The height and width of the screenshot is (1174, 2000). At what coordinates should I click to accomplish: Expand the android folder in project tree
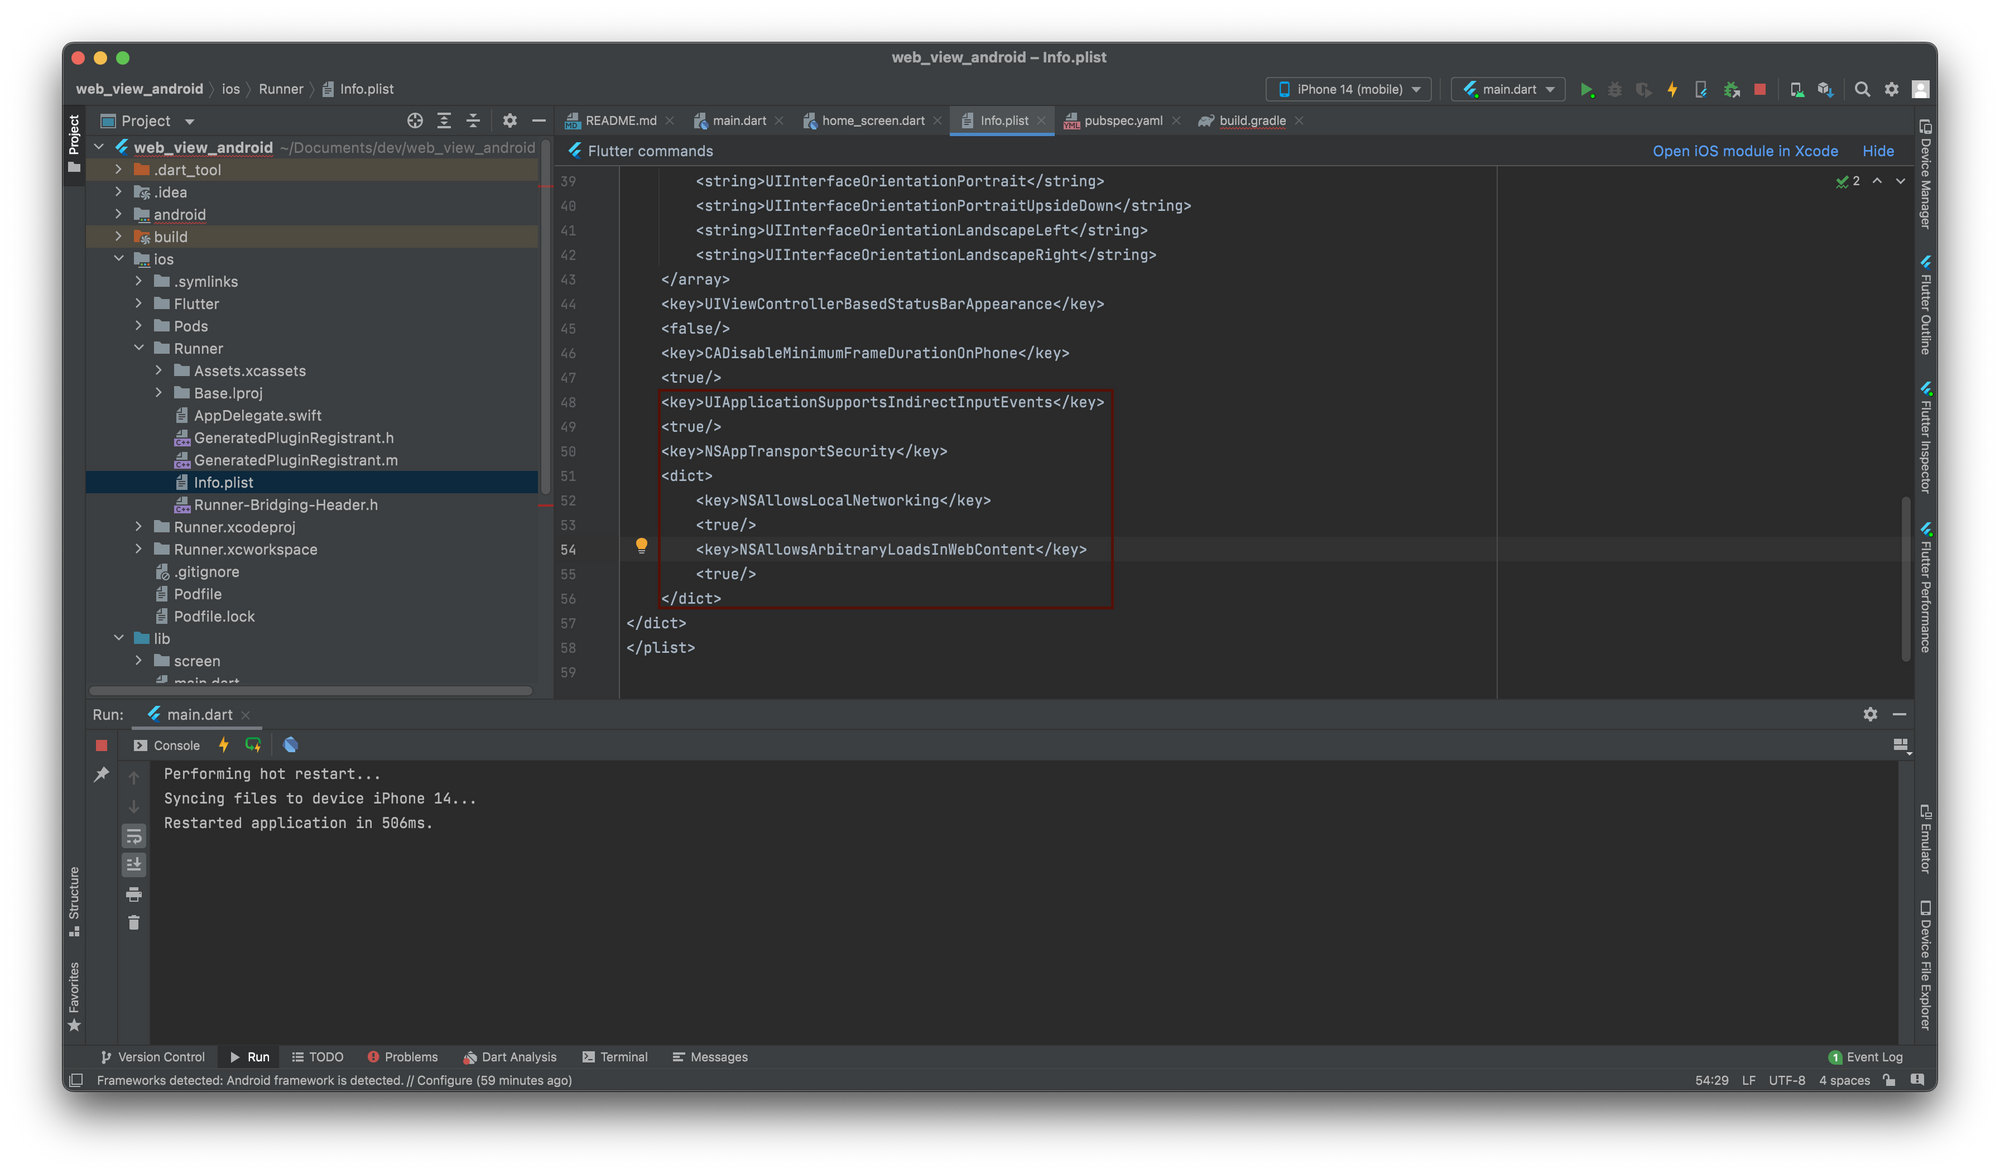point(119,215)
